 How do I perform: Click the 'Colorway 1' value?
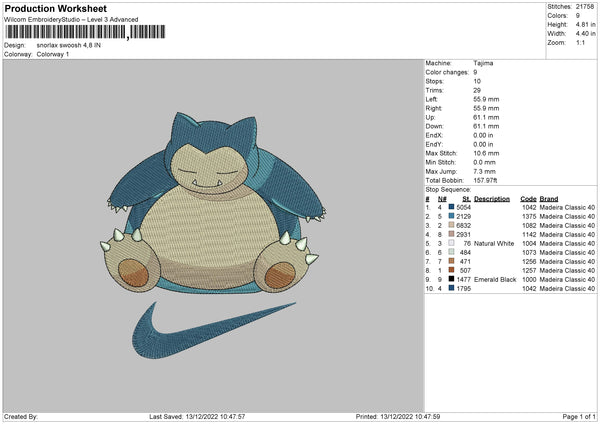(53, 54)
